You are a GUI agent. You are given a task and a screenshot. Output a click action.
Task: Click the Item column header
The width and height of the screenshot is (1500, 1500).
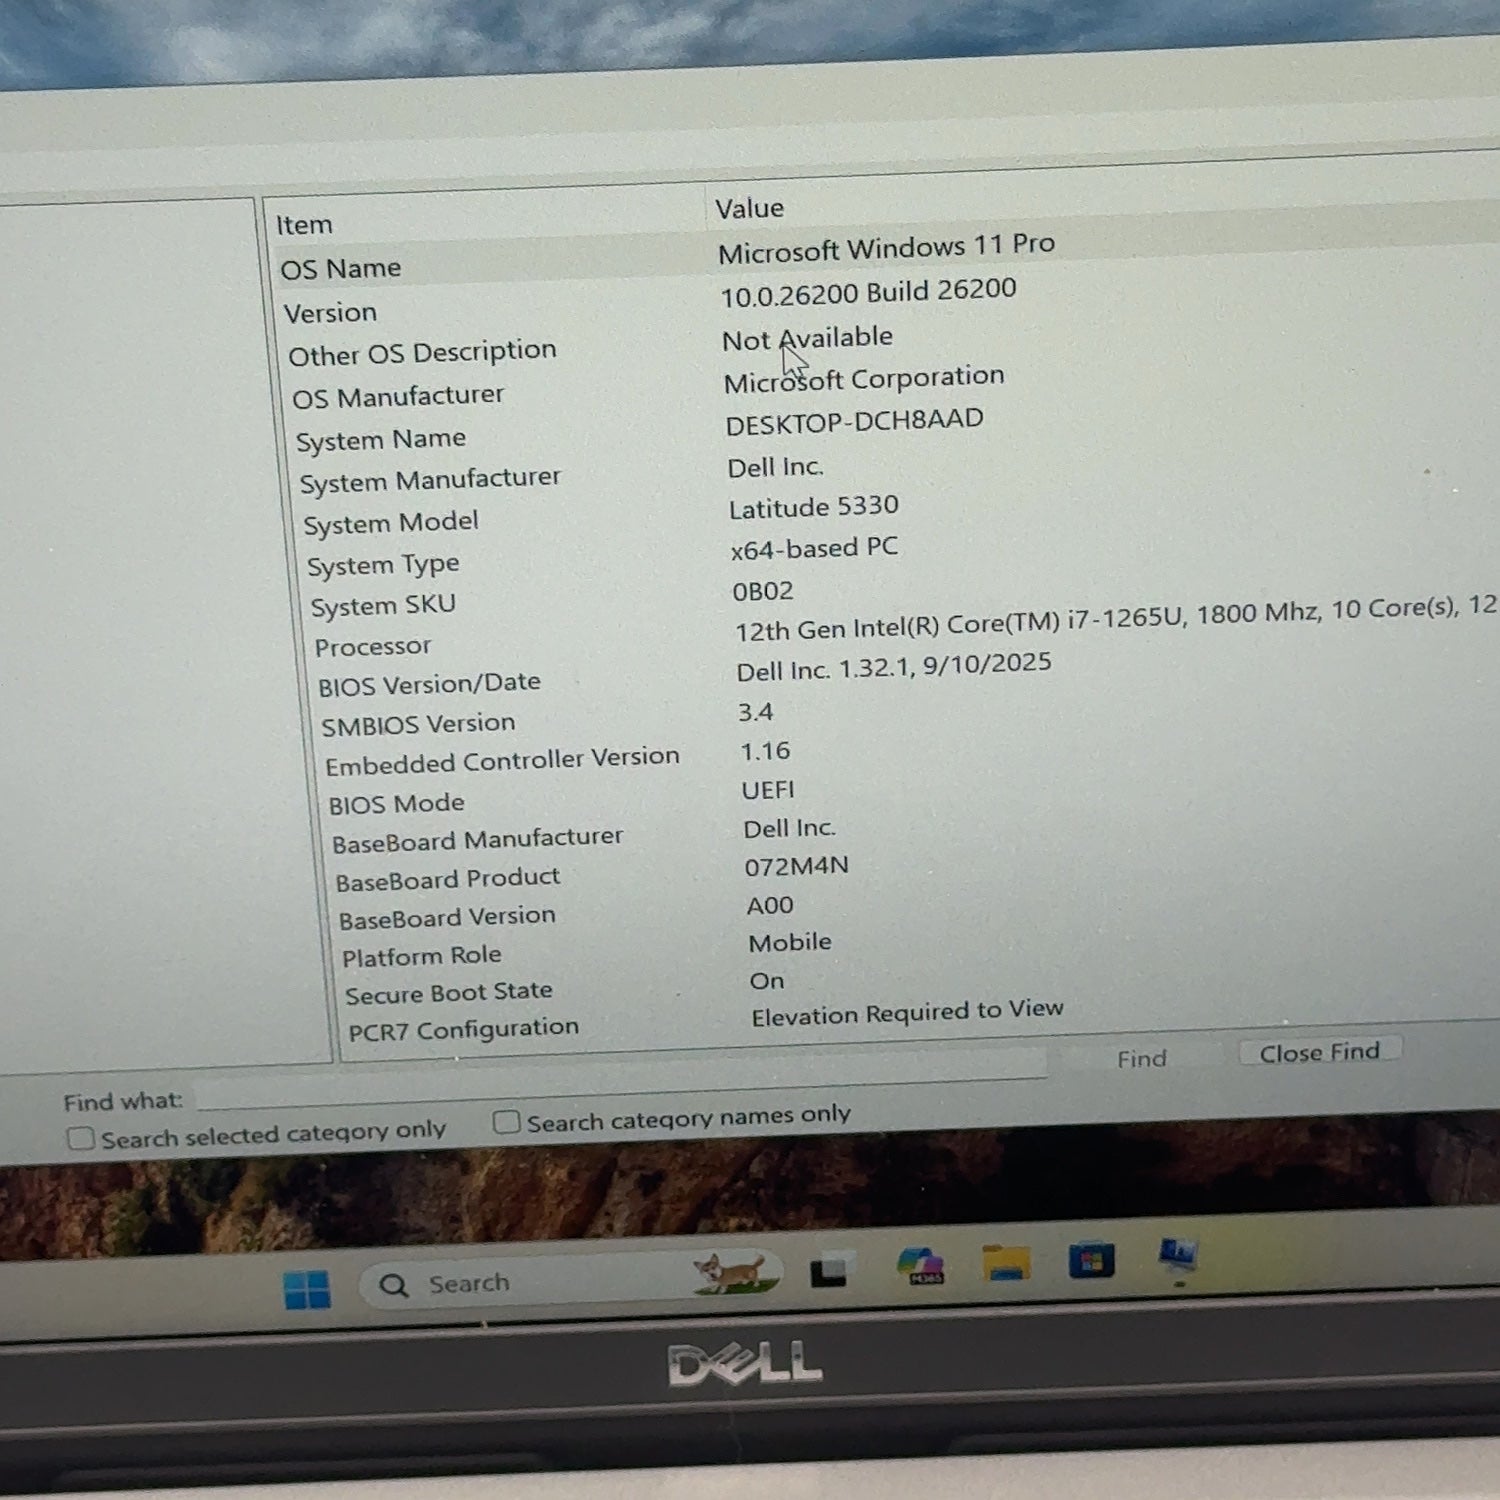(484, 217)
